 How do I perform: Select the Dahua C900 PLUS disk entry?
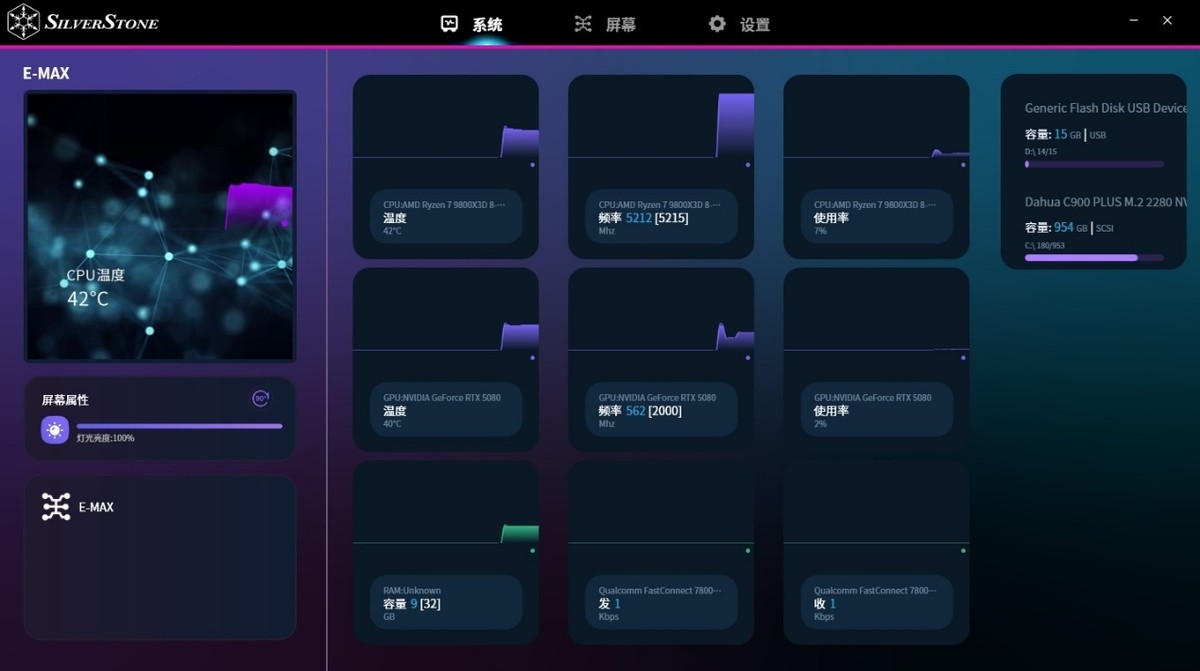[x=1094, y=230]
